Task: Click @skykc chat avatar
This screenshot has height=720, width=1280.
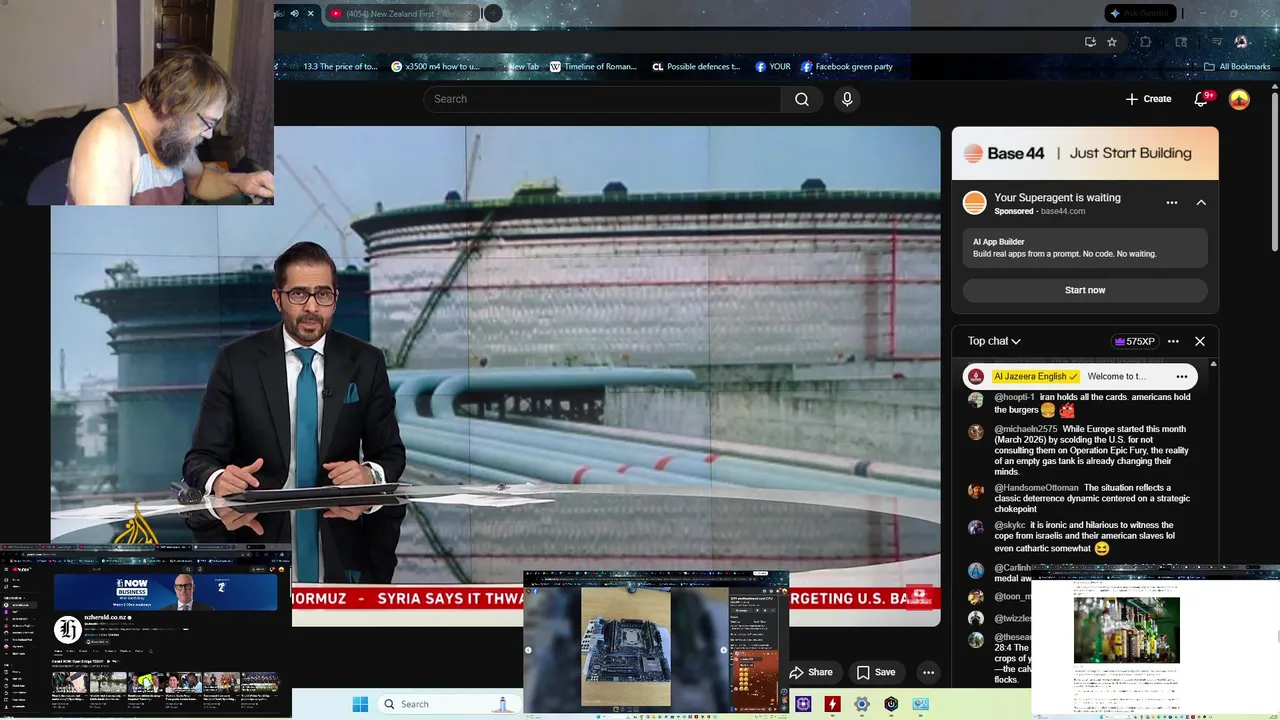Action: [x=976, y=527]
